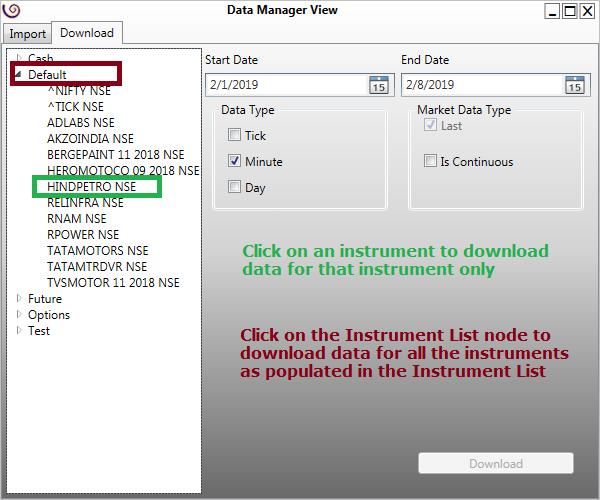
Task: Switch to the Import tab
Action: [x=28, y=33]
